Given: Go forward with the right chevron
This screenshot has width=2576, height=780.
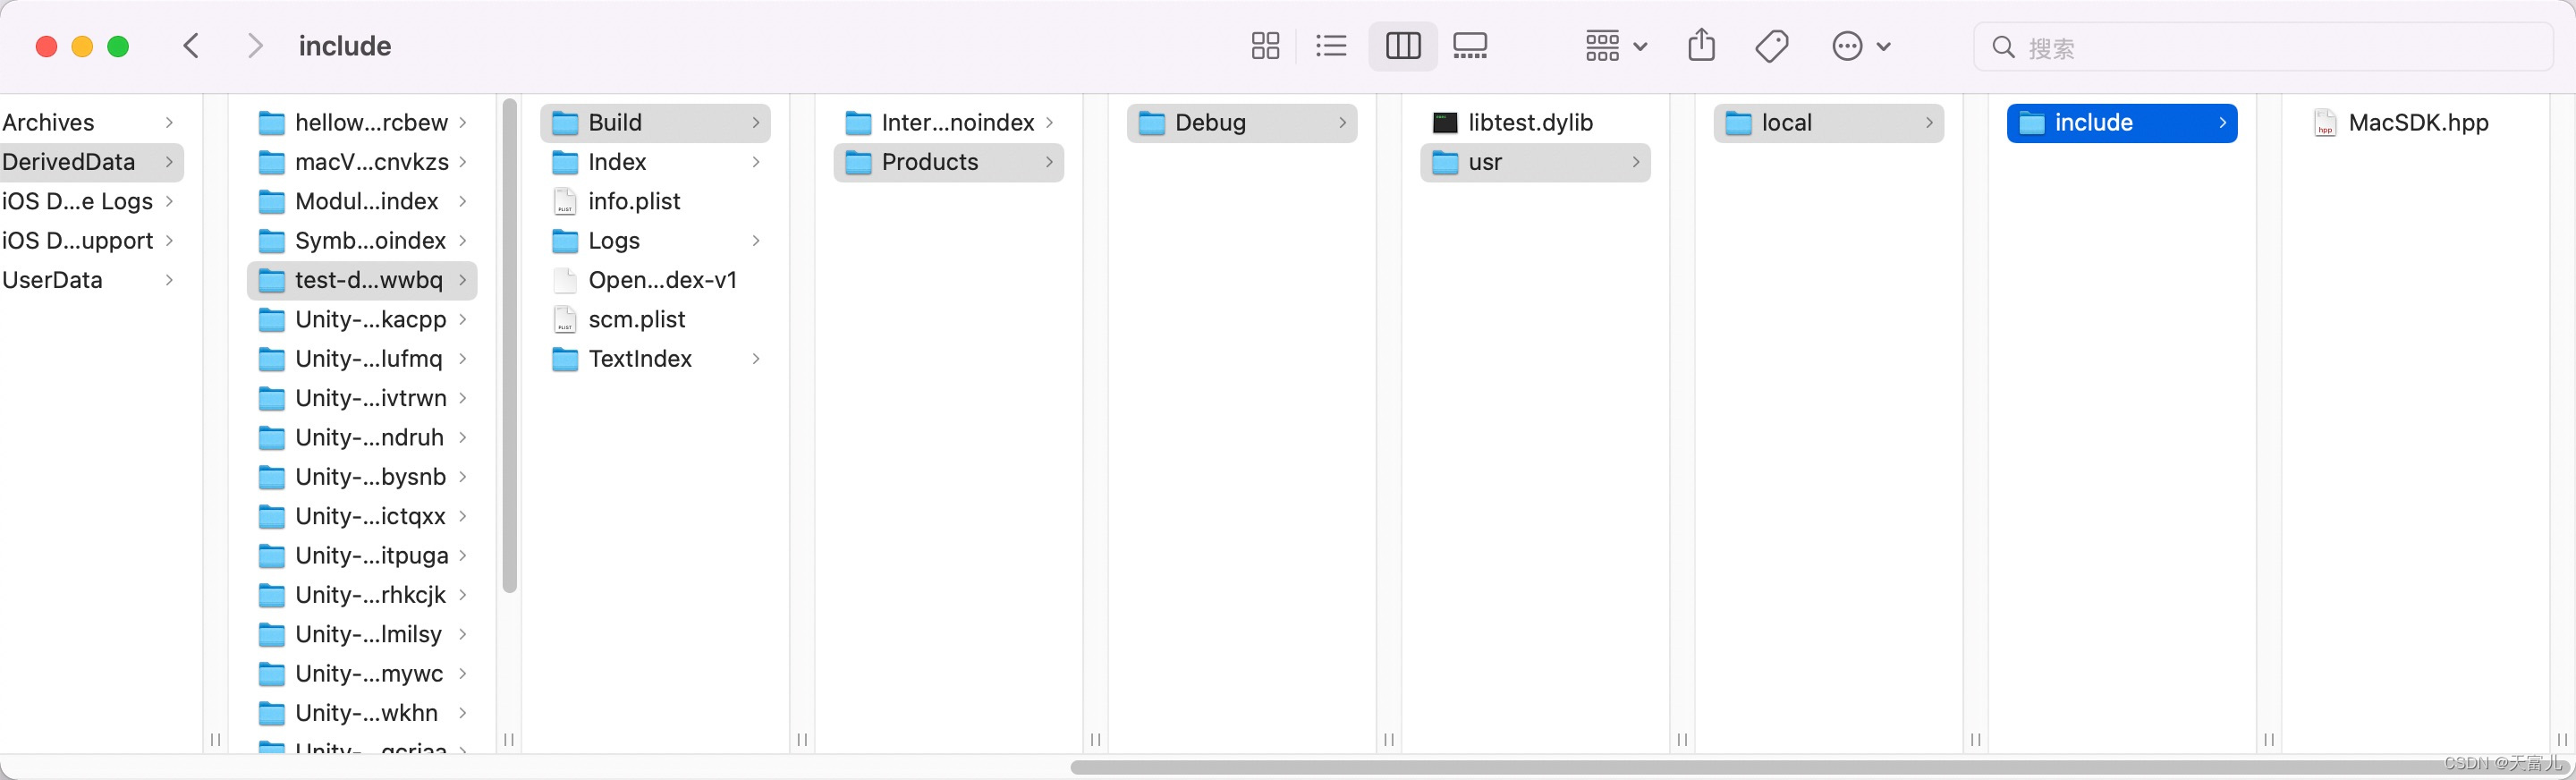Looking at the screenshot, I should (255, 46).
